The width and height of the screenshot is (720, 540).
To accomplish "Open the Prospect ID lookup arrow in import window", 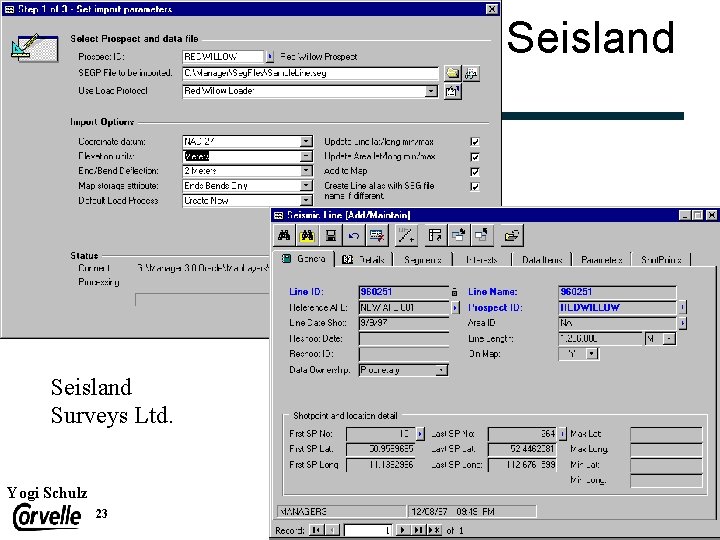I will [270, 56].
